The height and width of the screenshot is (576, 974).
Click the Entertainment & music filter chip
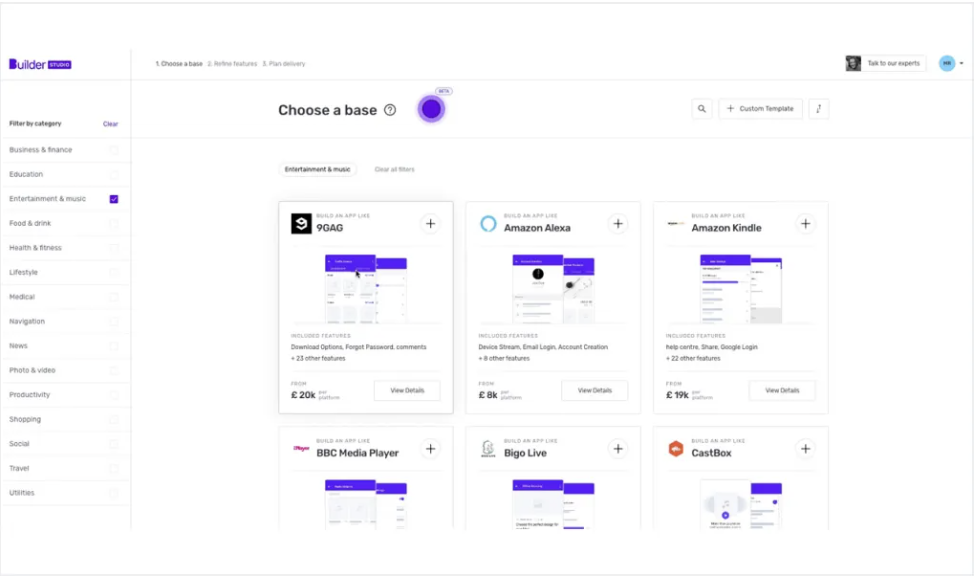coord(317,170)
